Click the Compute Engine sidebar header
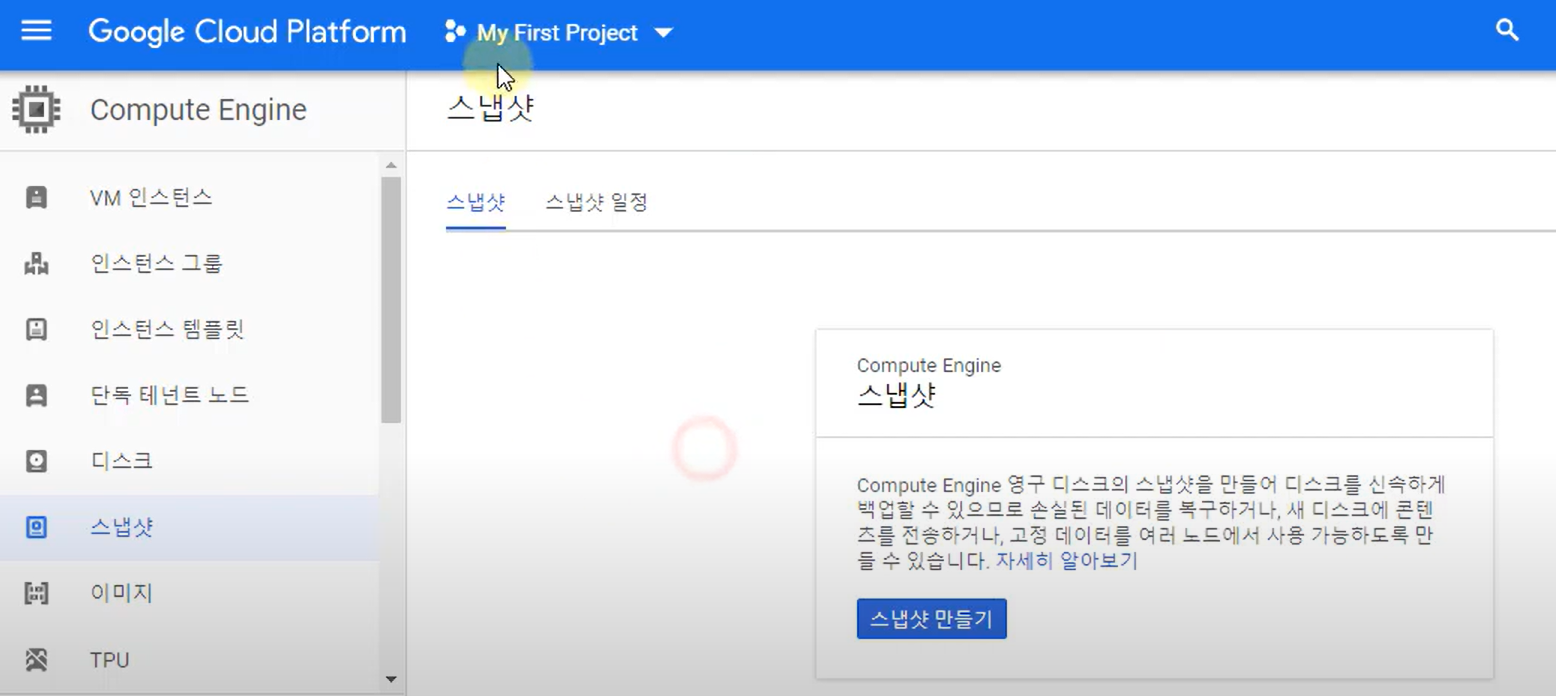 198,110
